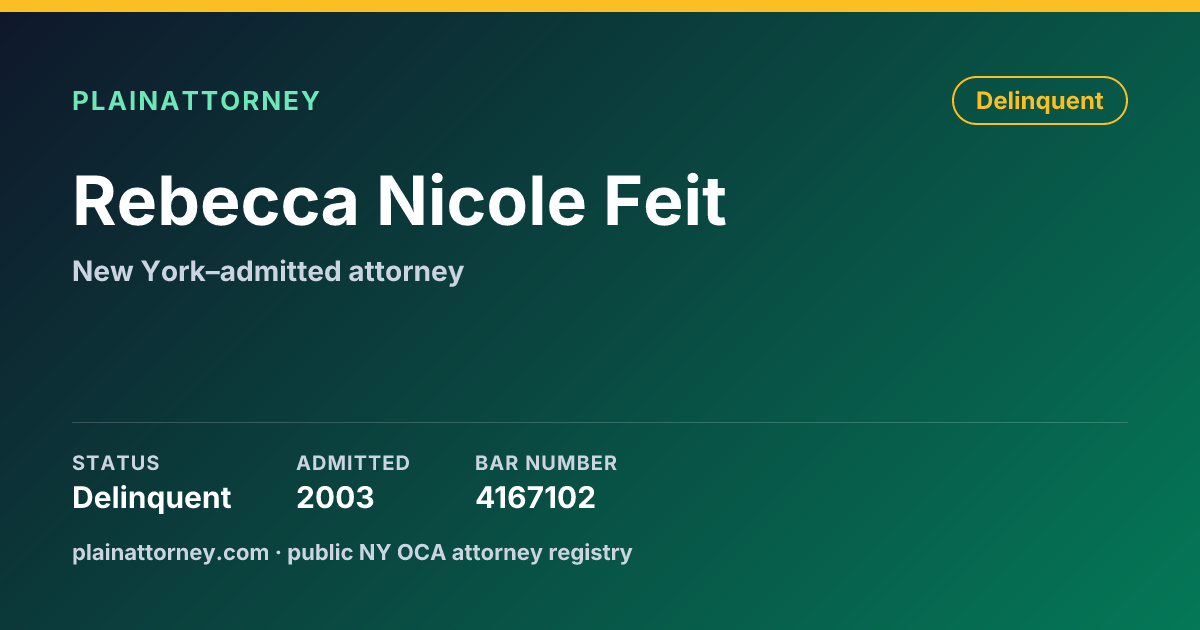Open the plainattorney.com footer link
Screen dimensions: 1200x630
(x=170, y=552)
